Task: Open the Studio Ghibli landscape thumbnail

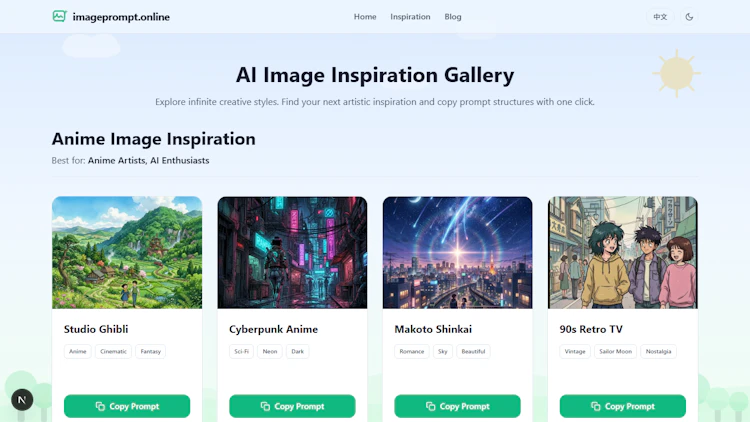Action: click(x=127, y=252)
